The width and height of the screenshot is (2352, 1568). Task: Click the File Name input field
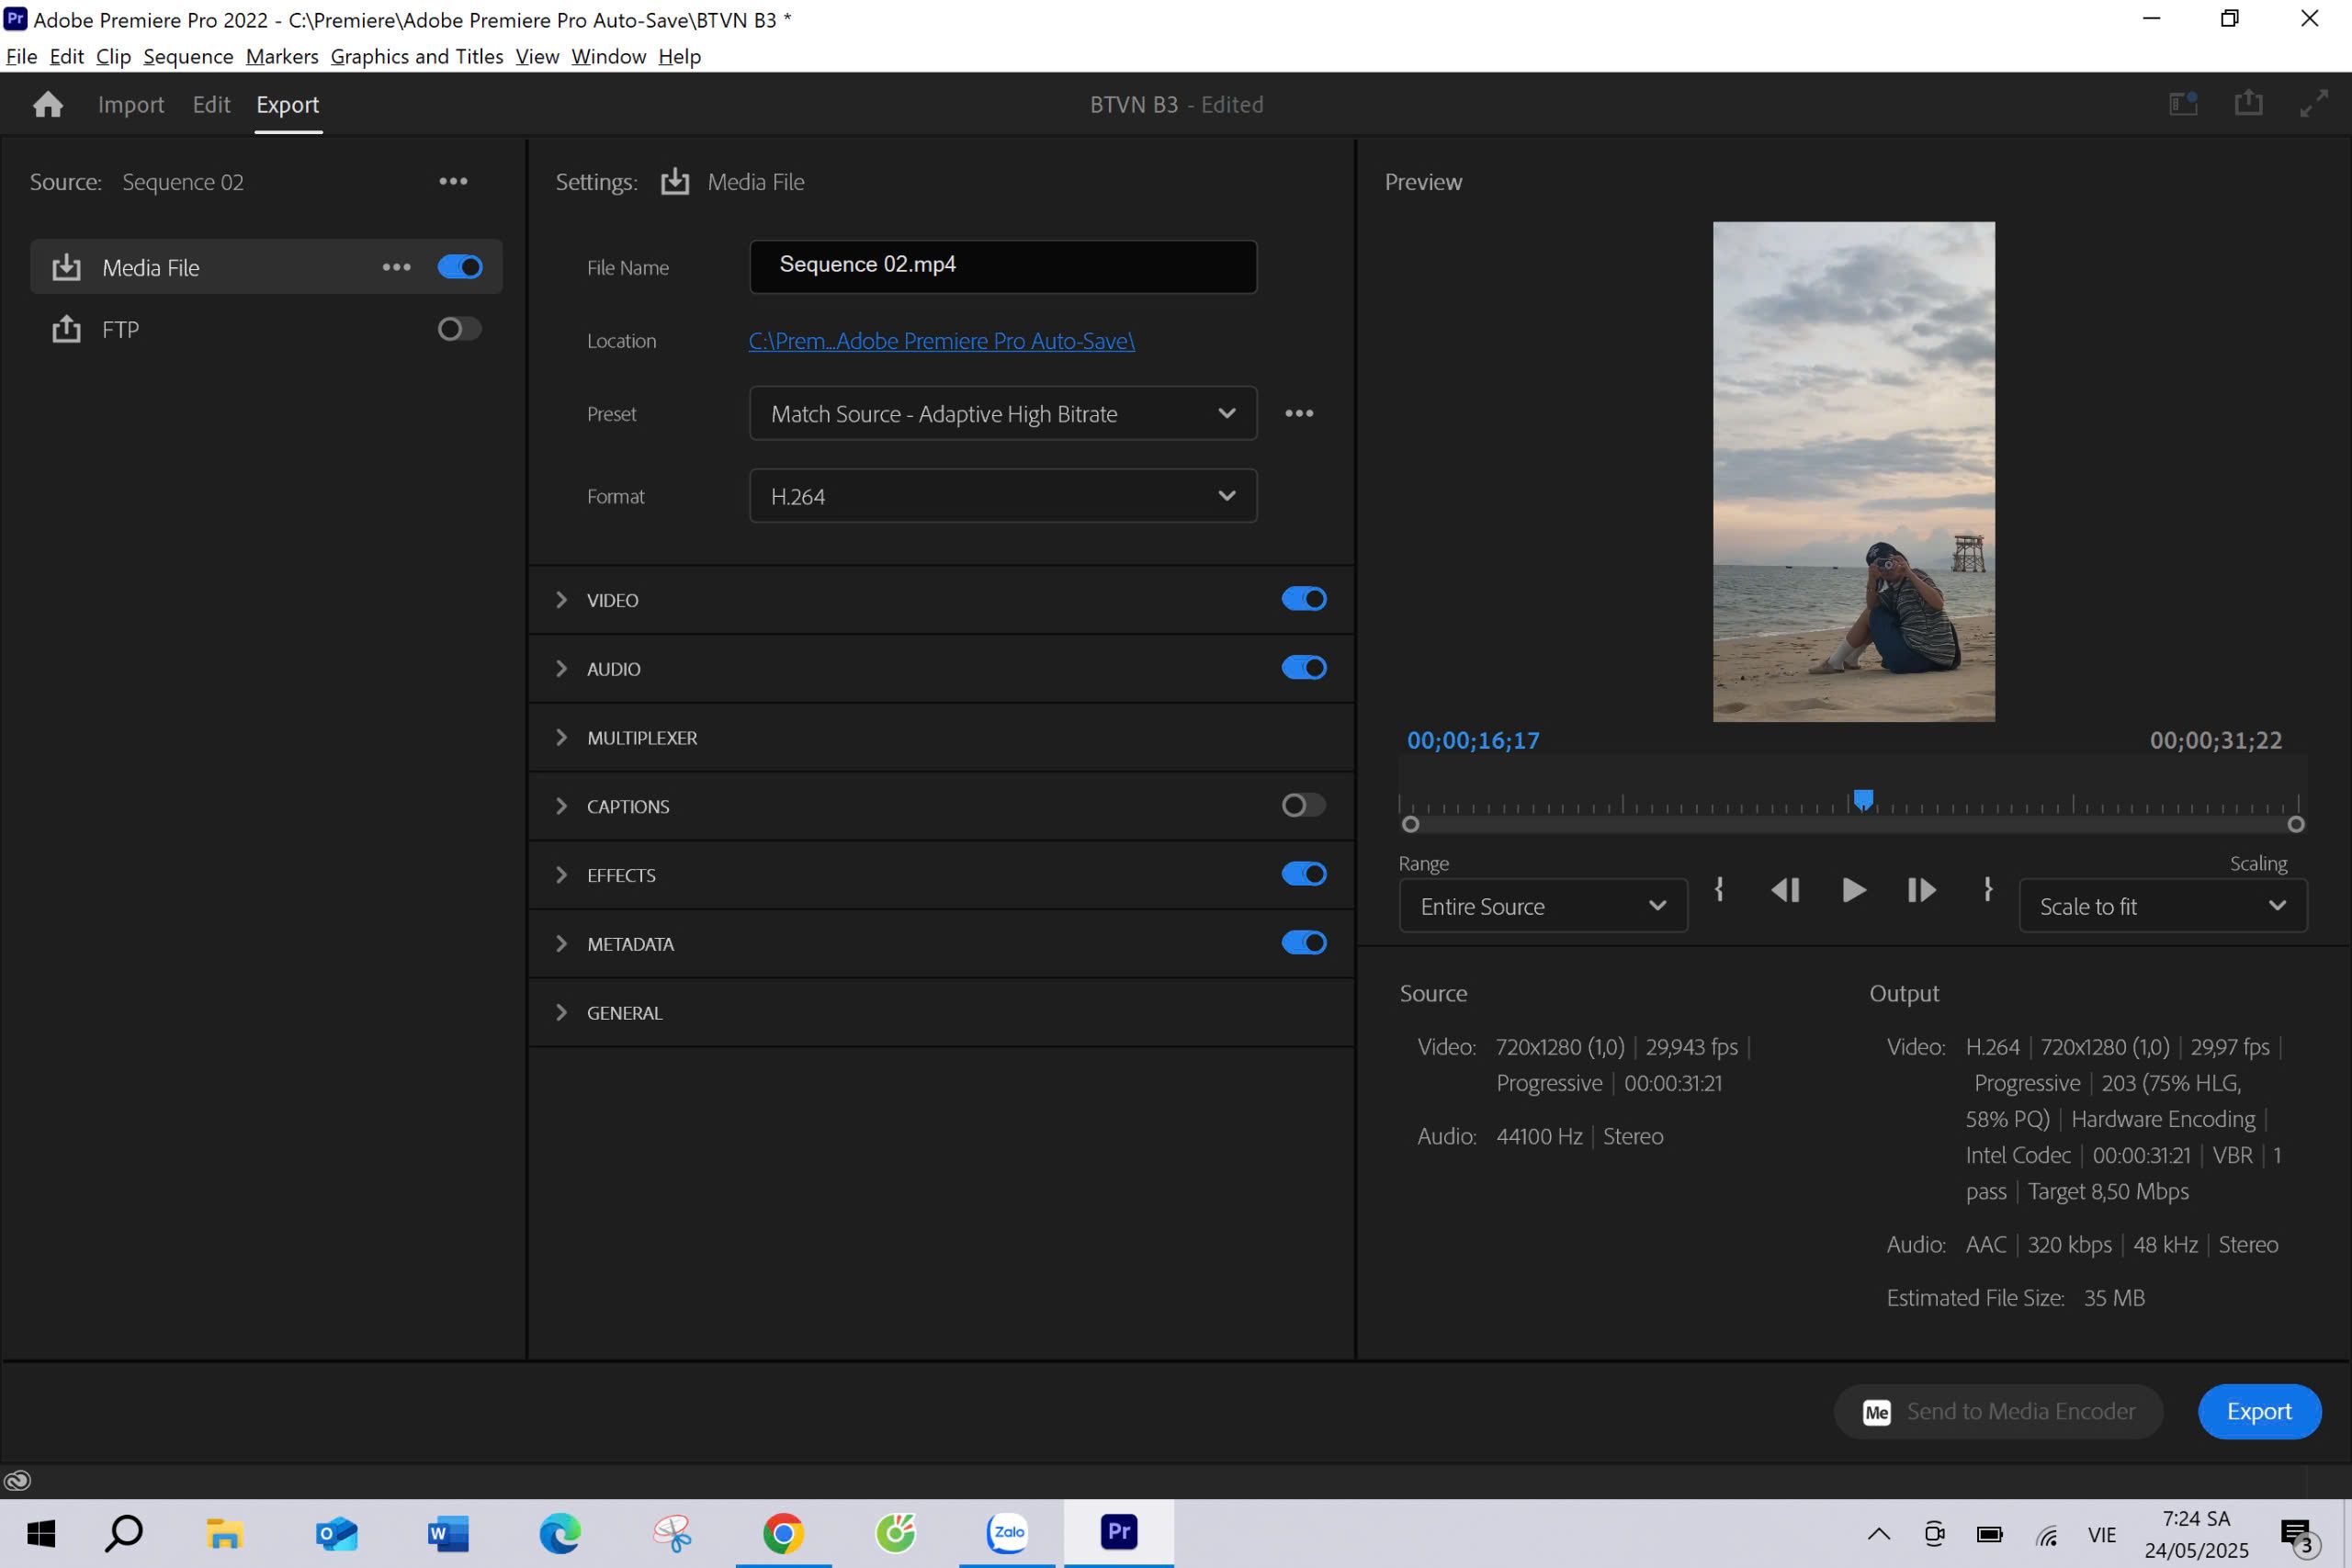(1003, 267)
